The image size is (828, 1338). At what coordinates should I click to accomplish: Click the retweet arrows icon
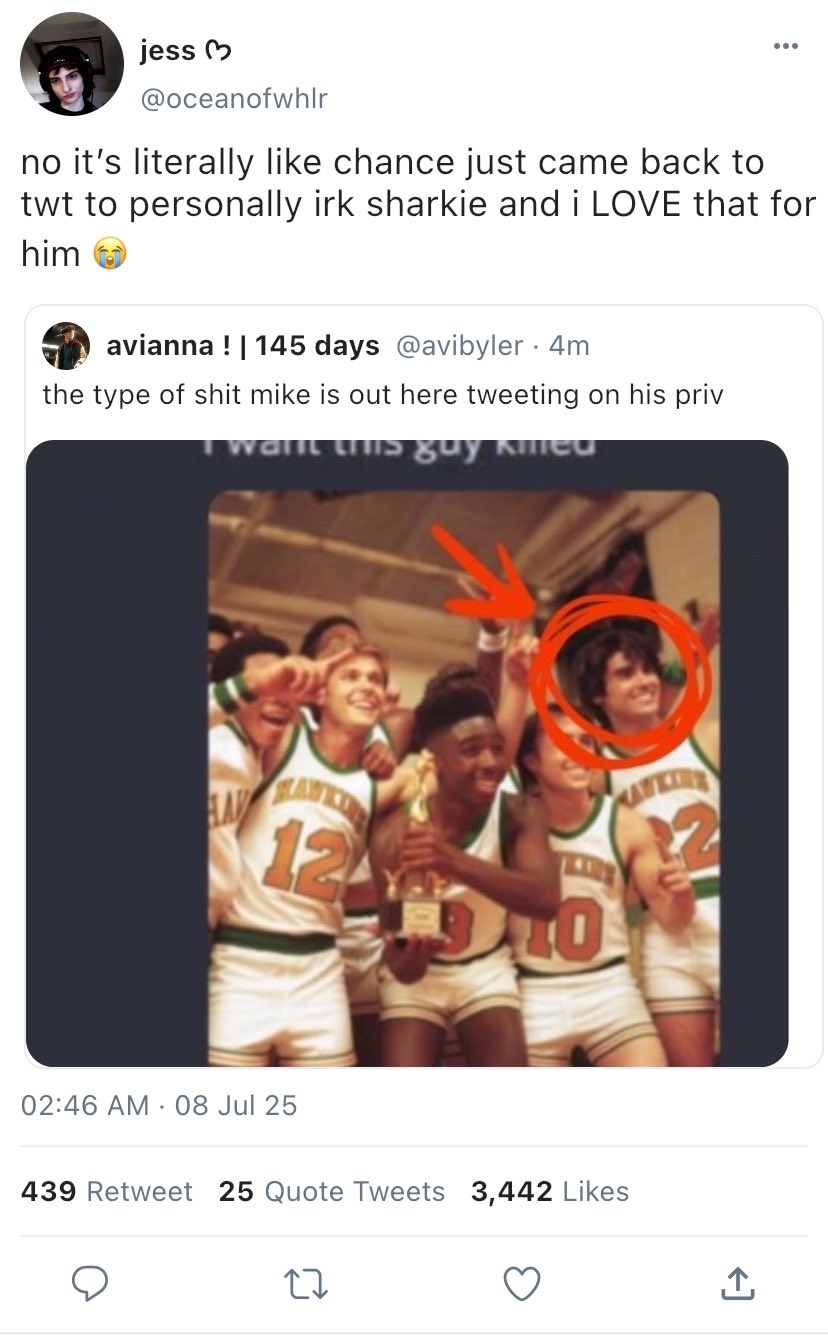coord(305,1281)
